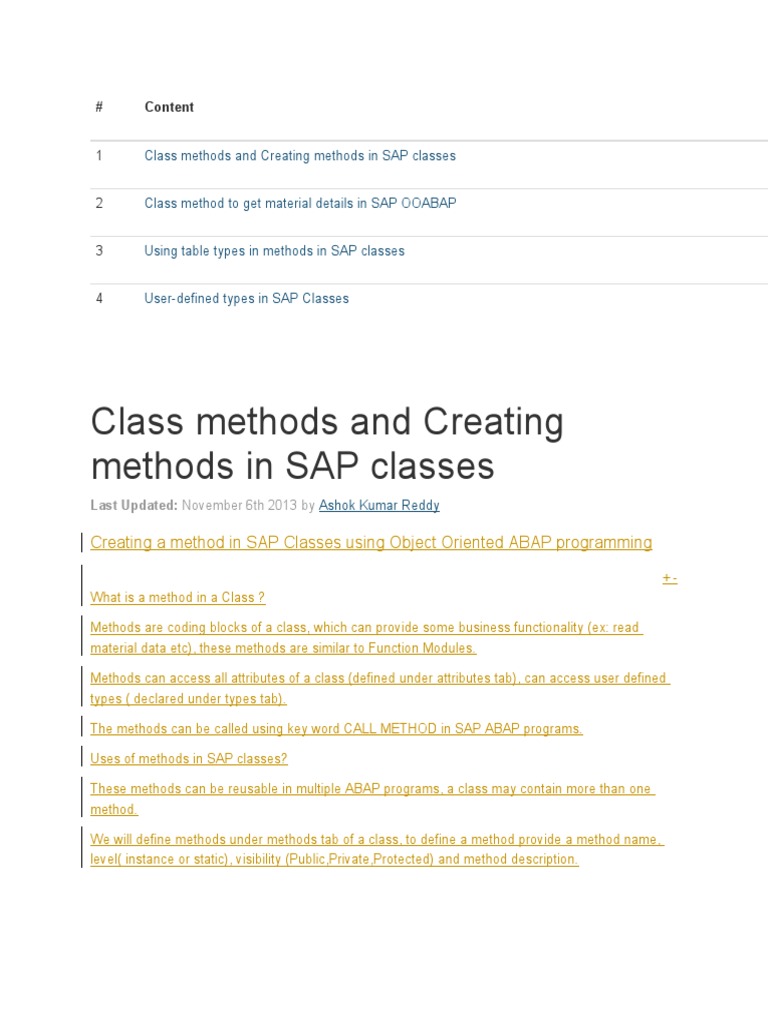The image size is (768, 1024).
Task: Click the '#' column header
Action: point(99,107)
